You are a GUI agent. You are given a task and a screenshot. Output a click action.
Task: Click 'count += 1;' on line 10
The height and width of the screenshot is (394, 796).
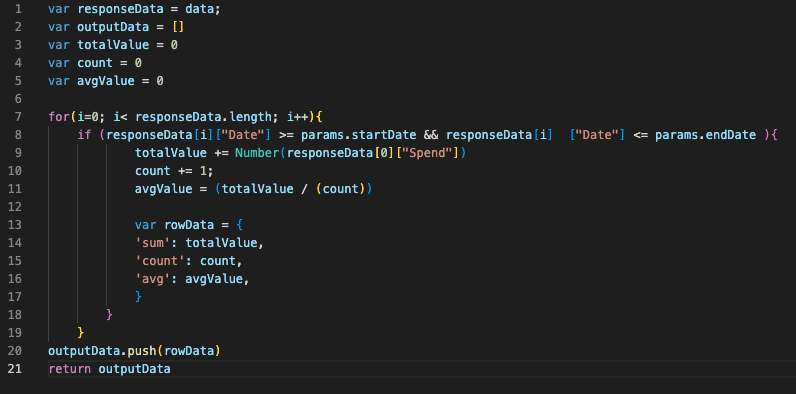(174, 171)
